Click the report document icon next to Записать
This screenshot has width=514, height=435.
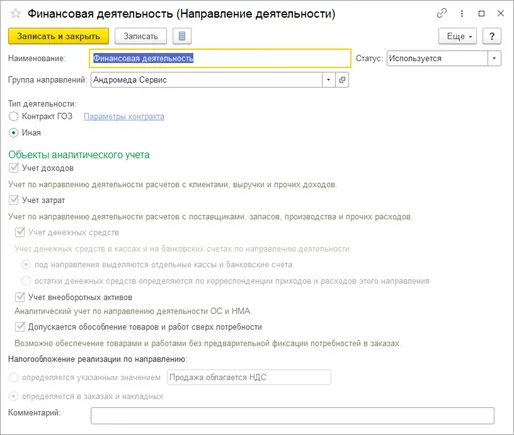(182, 36)
